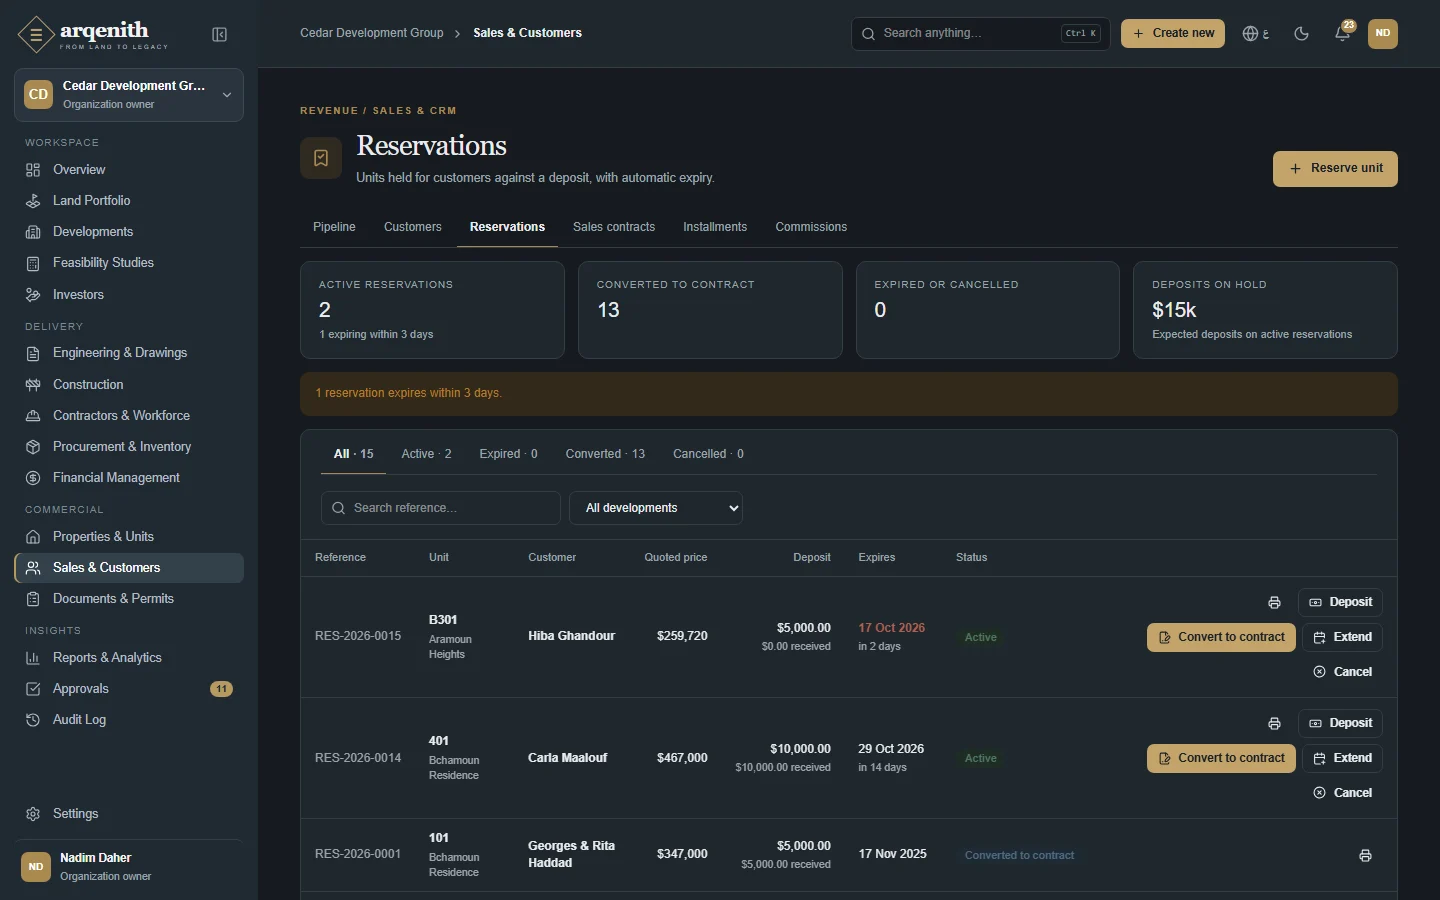Image resolution: width=1440 pixels, height=900 pixels.
Task: Open the Installments tab
Action: [715, 227]
